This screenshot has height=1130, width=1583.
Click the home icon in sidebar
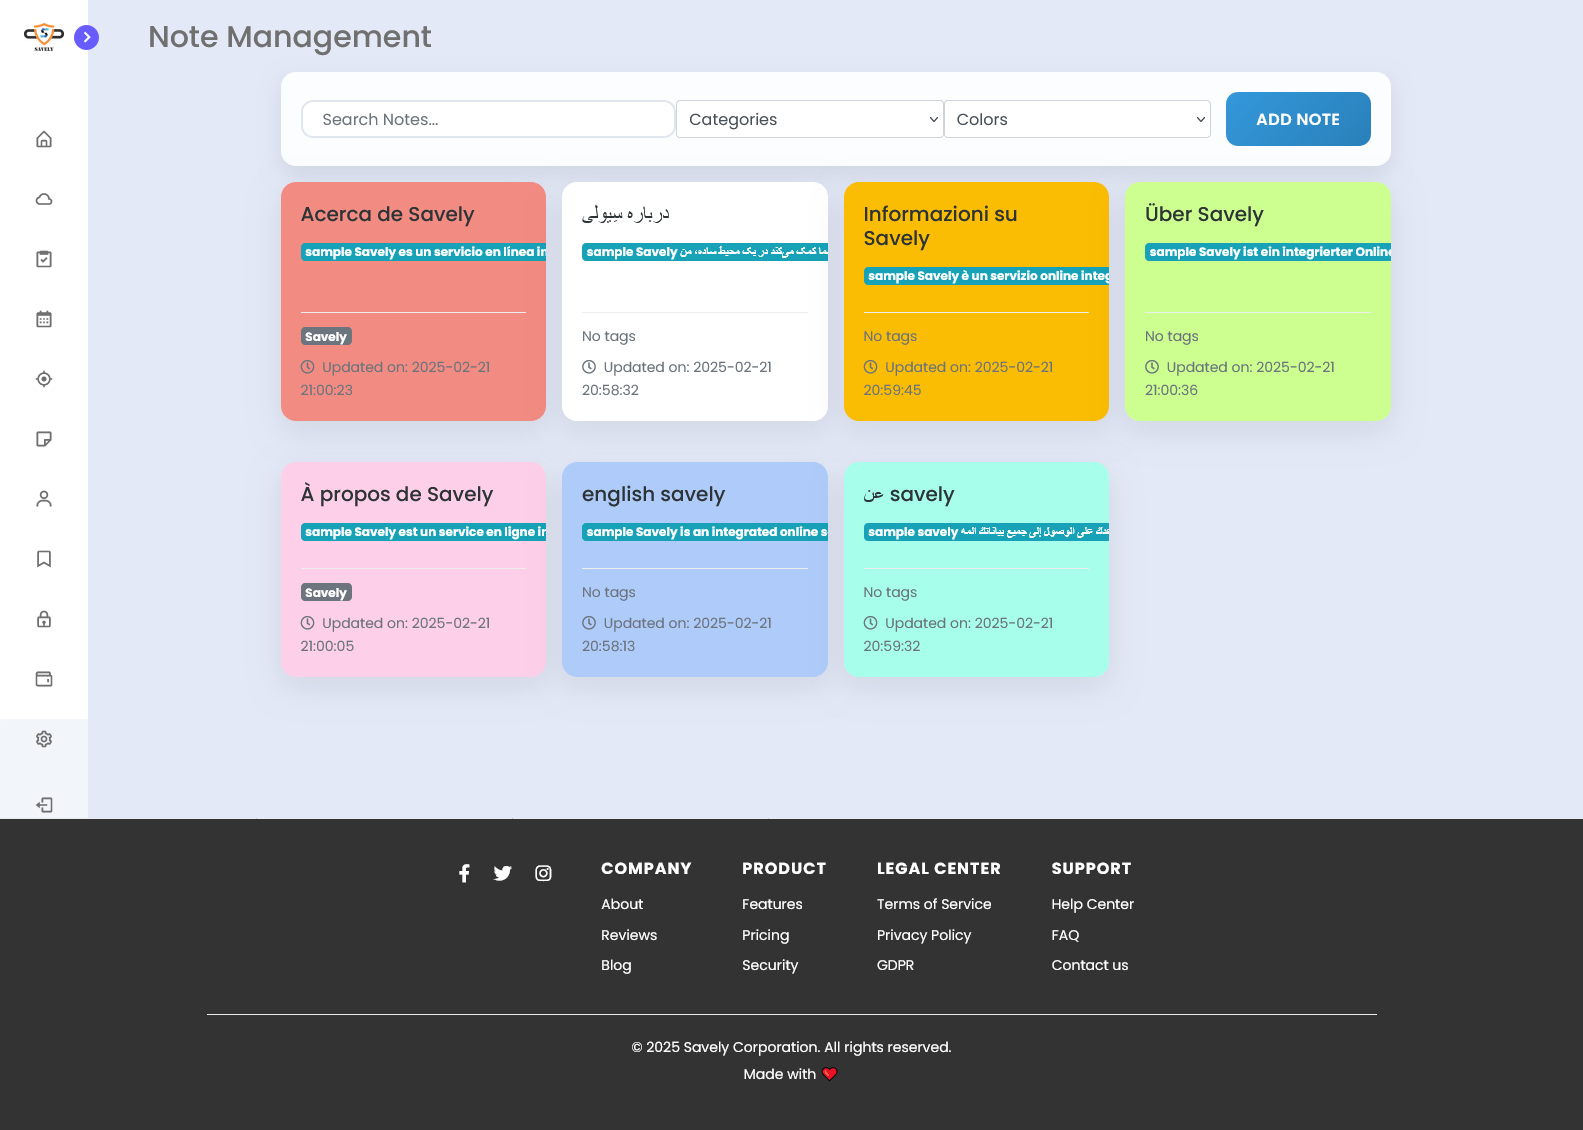click(x=44, y=139)
